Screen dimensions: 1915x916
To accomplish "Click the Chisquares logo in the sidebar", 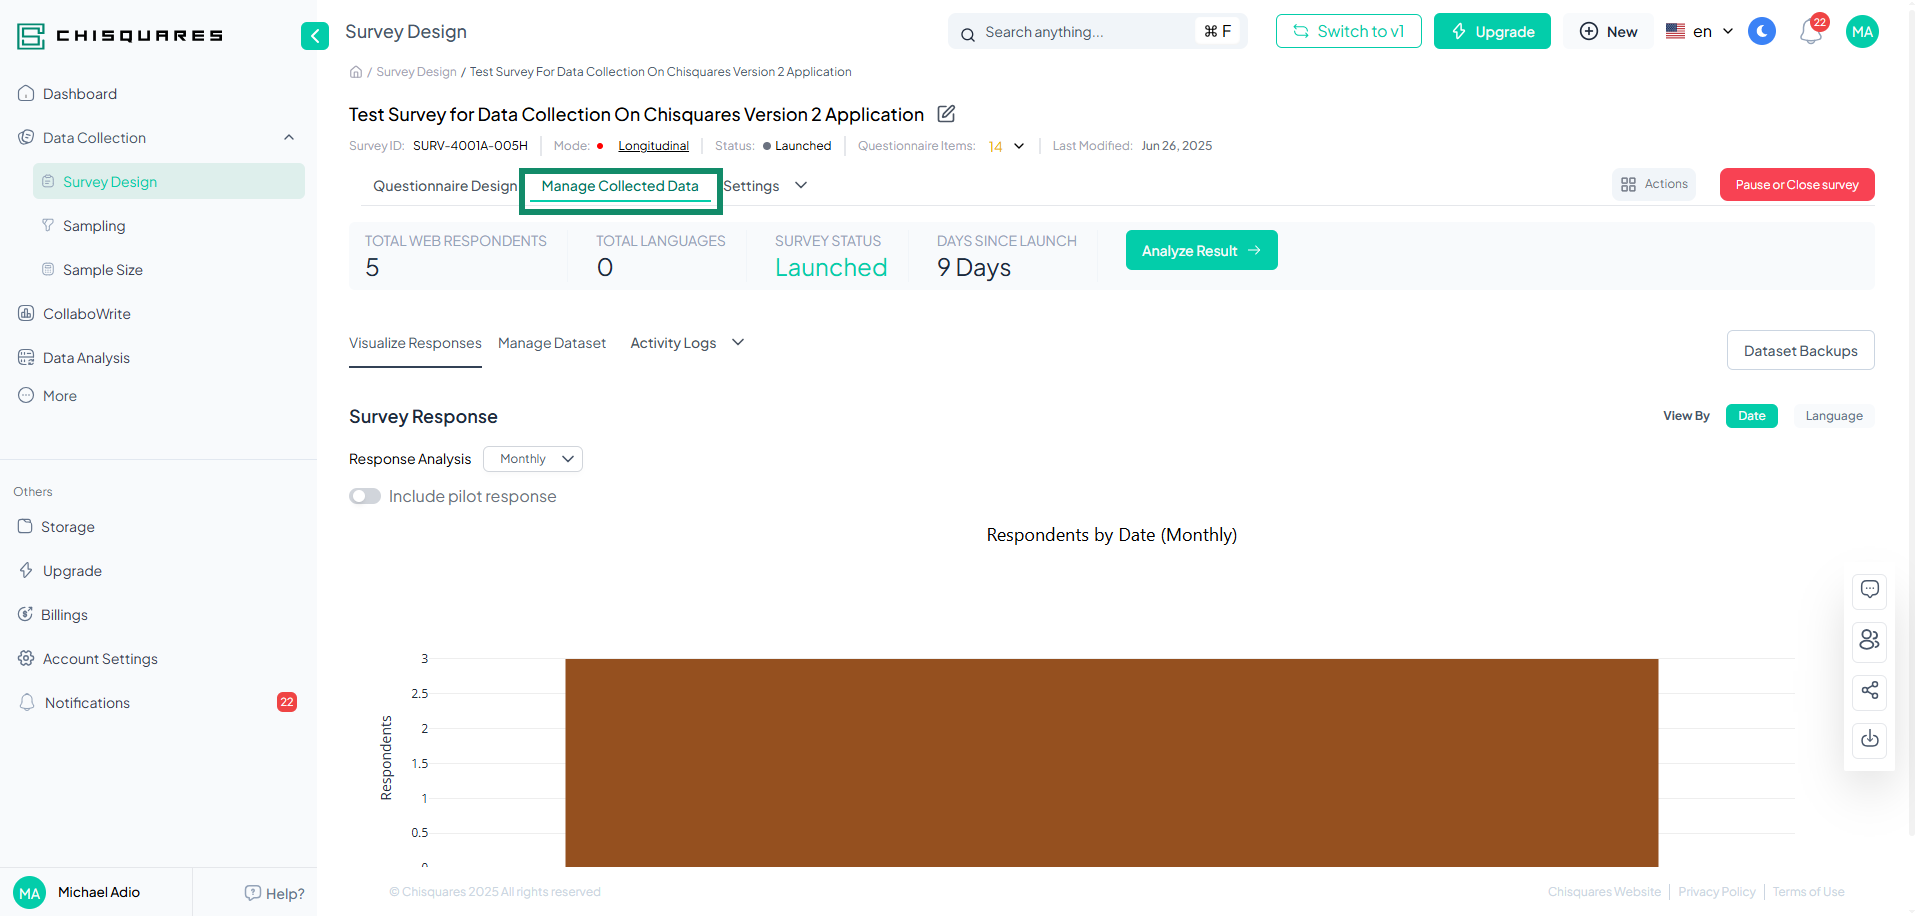I will pos(118,35).
